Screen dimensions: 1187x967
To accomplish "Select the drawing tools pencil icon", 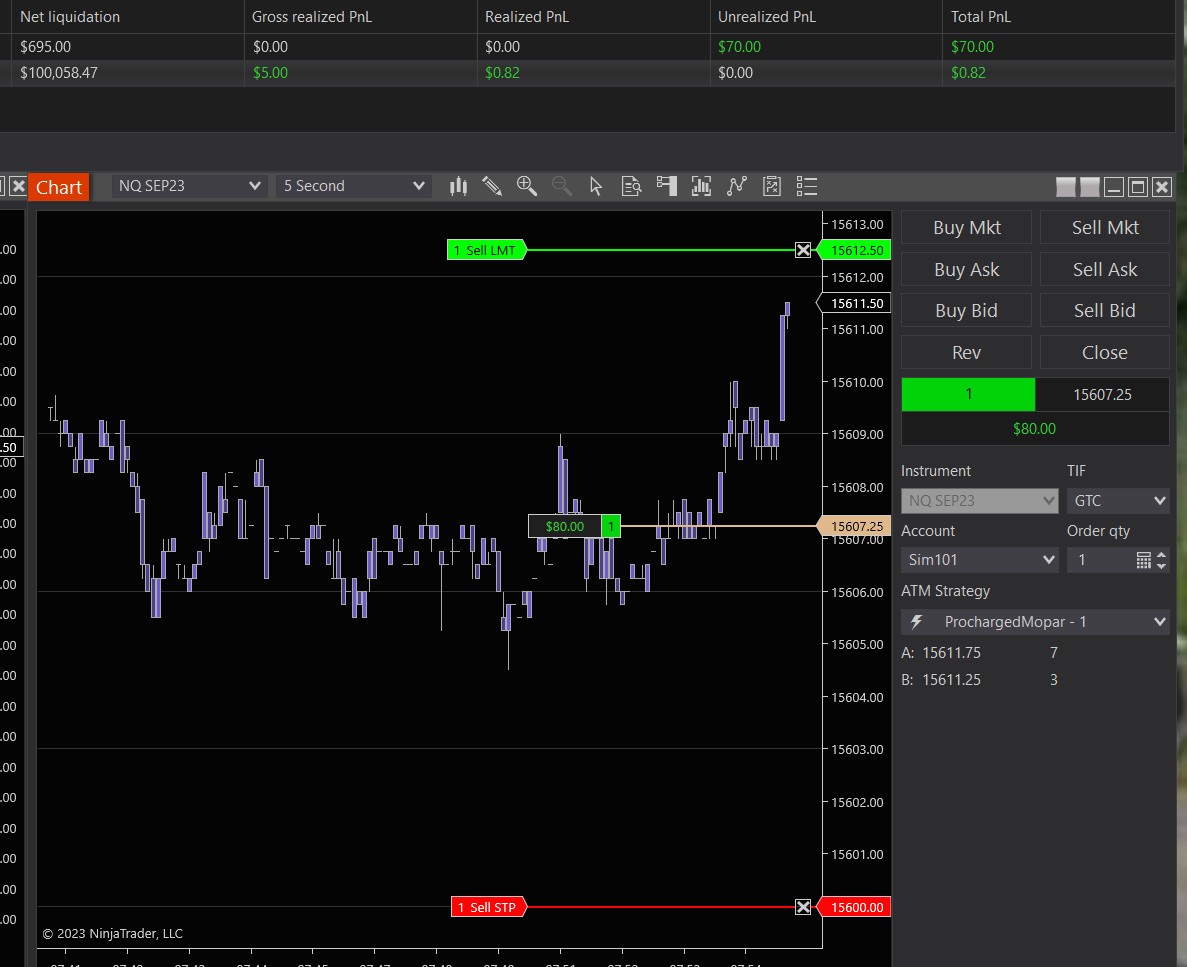I will 492,186.
